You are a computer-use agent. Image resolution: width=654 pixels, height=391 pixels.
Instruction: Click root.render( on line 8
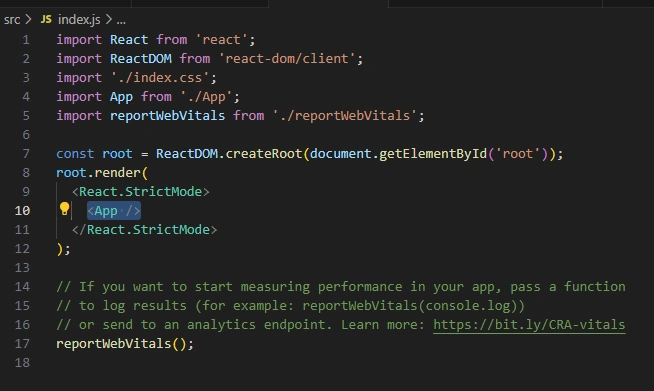tap(102, 173)
